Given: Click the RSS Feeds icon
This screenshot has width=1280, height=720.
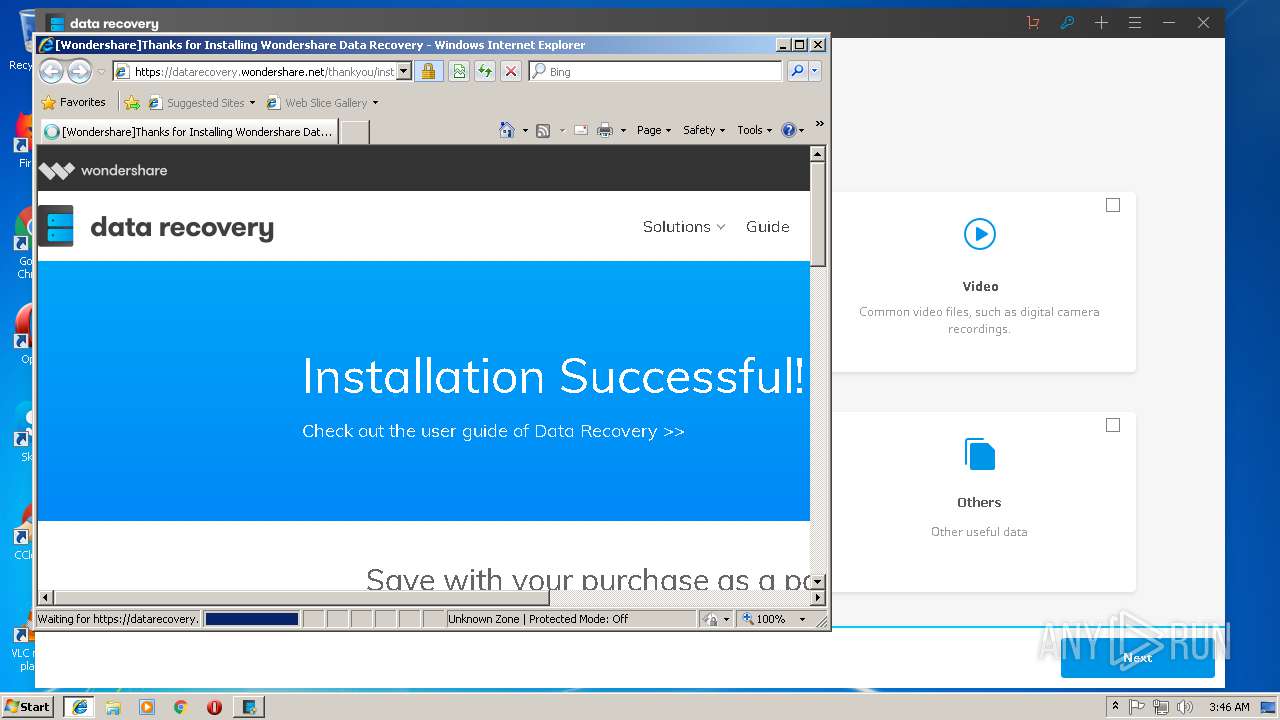Looking at the screenshot, I should pyautogui.click(x=543, y=130).
